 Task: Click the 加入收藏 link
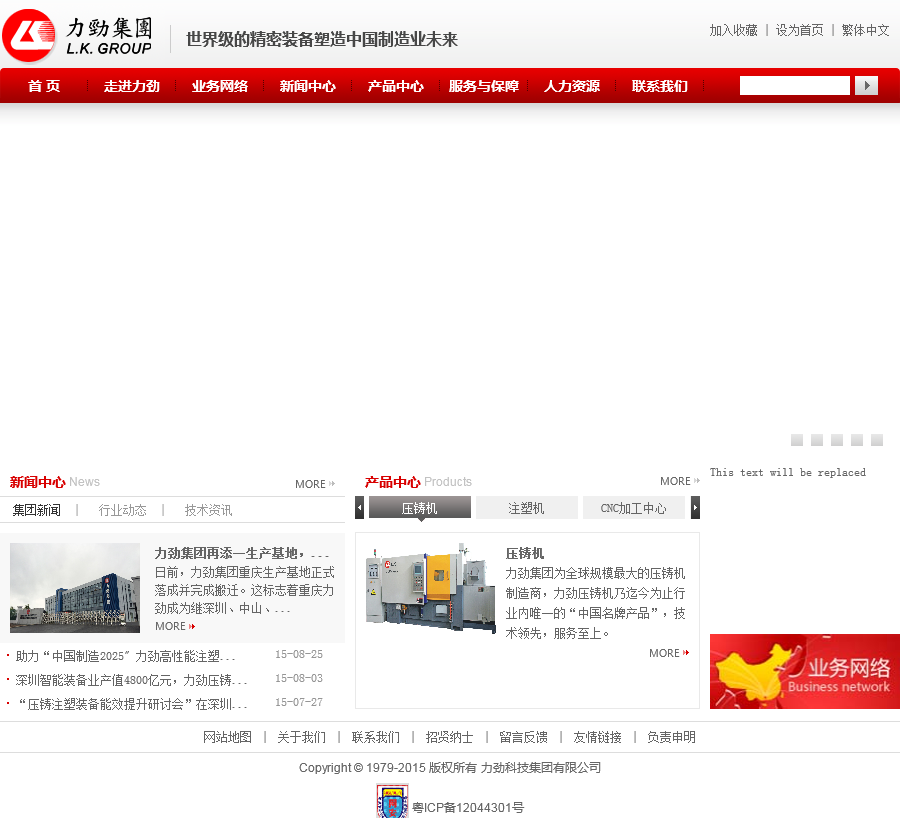[734, 30]
